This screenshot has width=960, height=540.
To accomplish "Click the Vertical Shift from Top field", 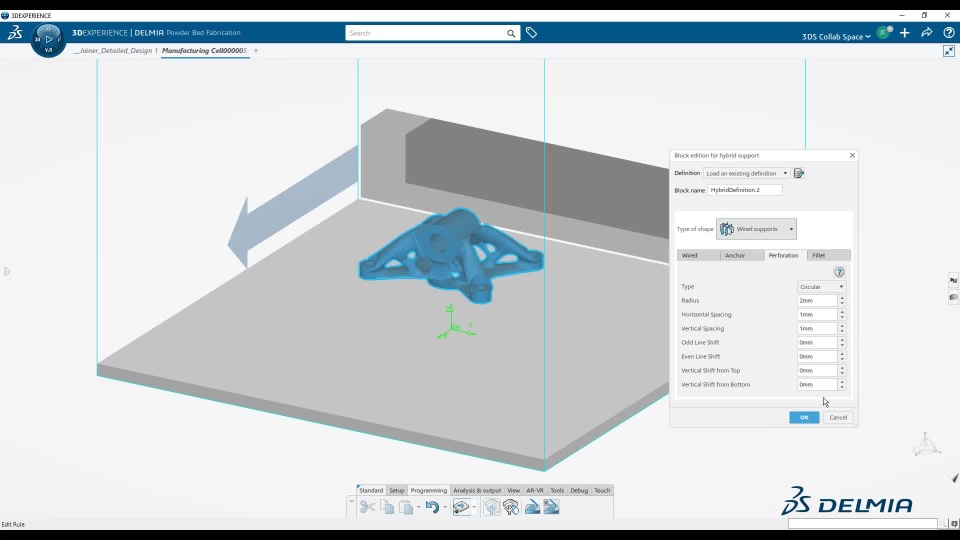I will point(817,371).
